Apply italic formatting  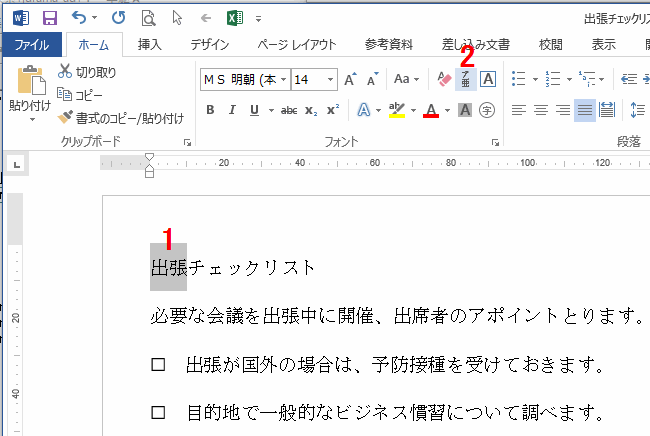233,110
